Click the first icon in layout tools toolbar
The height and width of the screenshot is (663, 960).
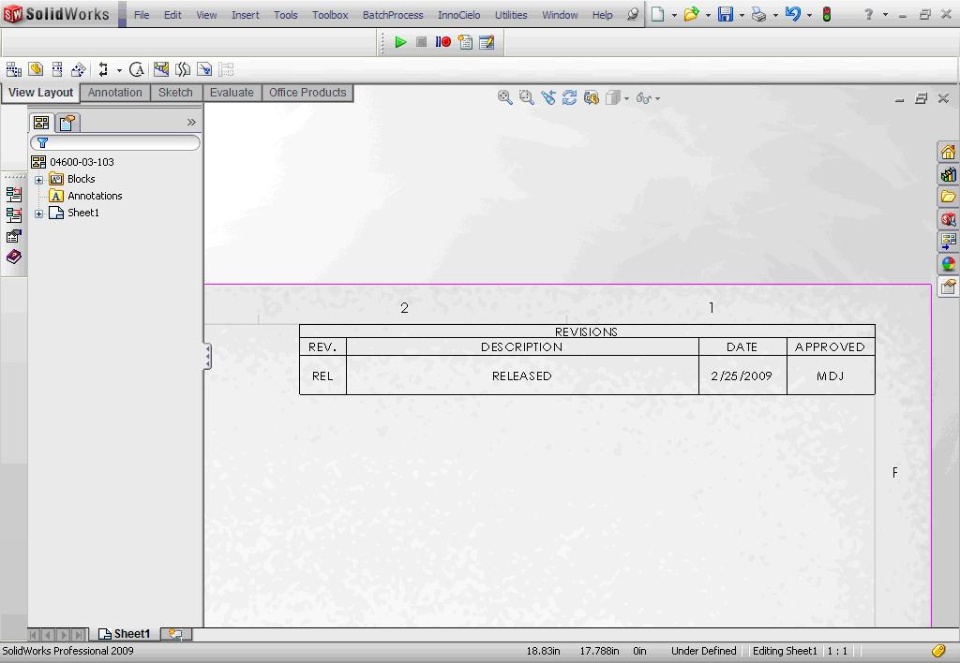(x=13, y=70)
